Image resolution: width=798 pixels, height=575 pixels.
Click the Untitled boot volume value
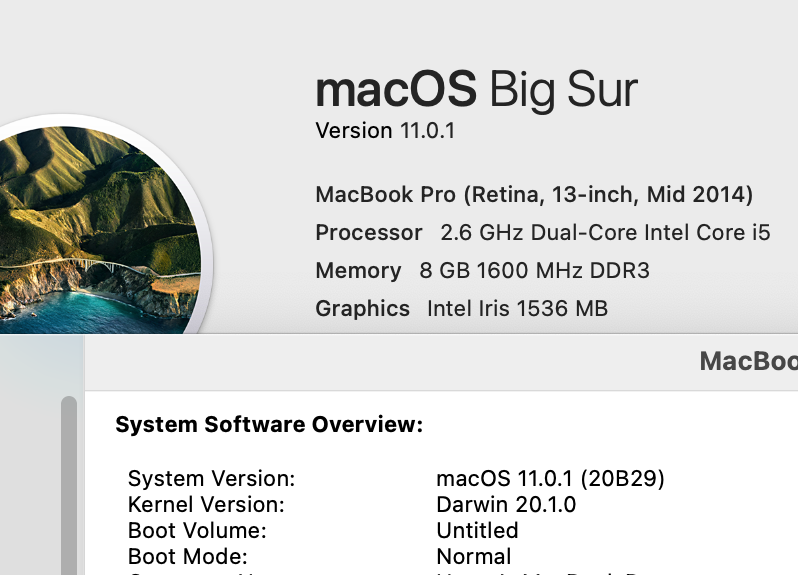coord(477,531)
